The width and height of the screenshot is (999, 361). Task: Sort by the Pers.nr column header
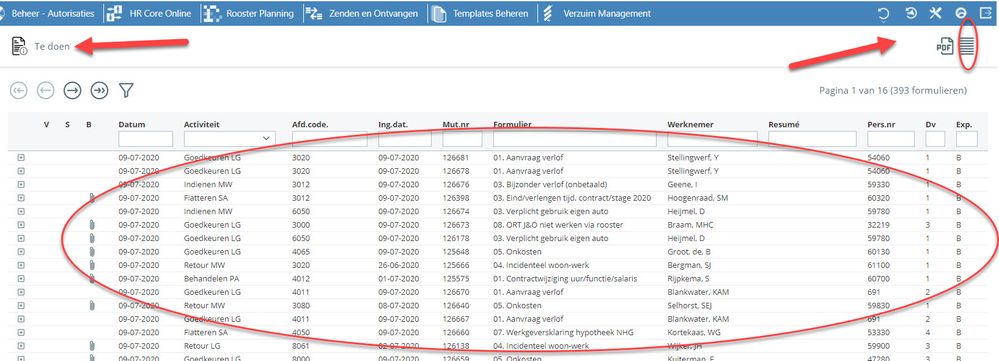[881, 125]
